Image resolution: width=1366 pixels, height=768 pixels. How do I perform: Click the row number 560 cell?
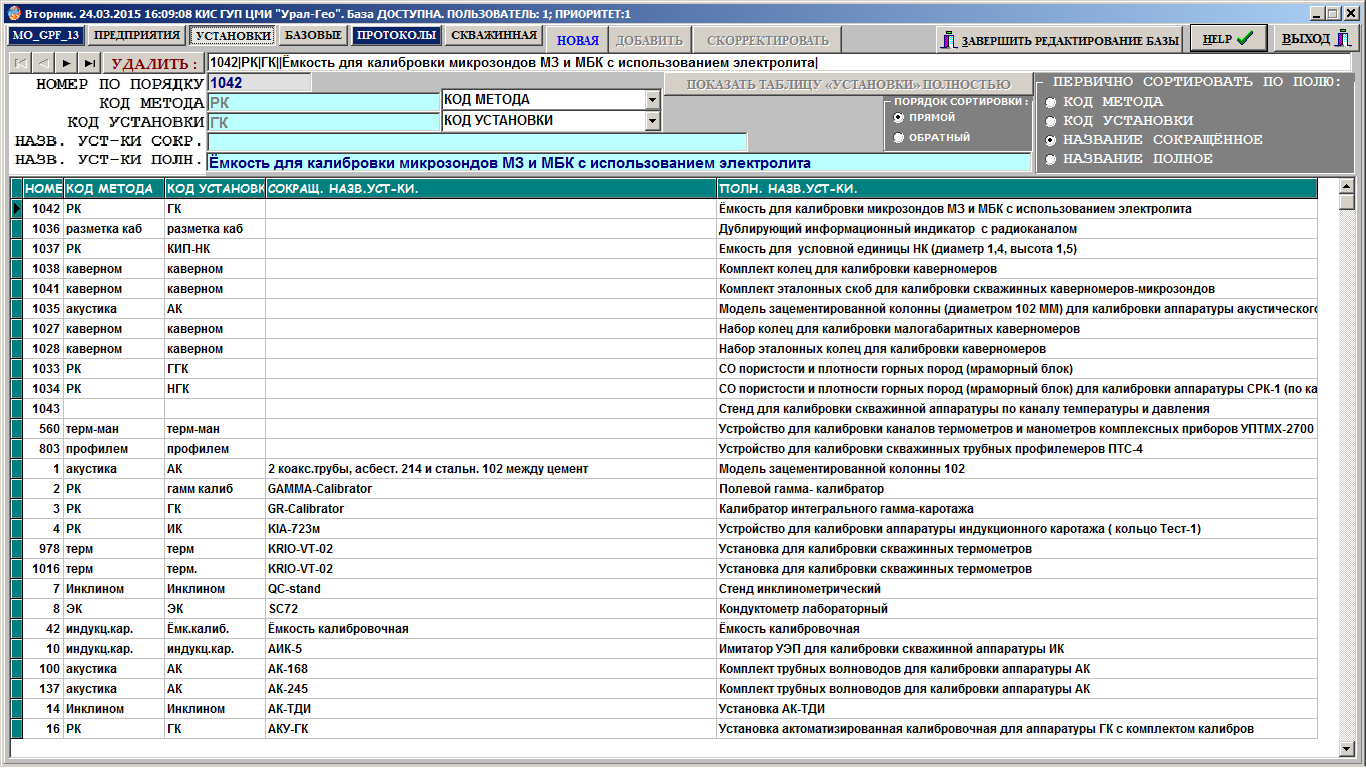(43, 429)
